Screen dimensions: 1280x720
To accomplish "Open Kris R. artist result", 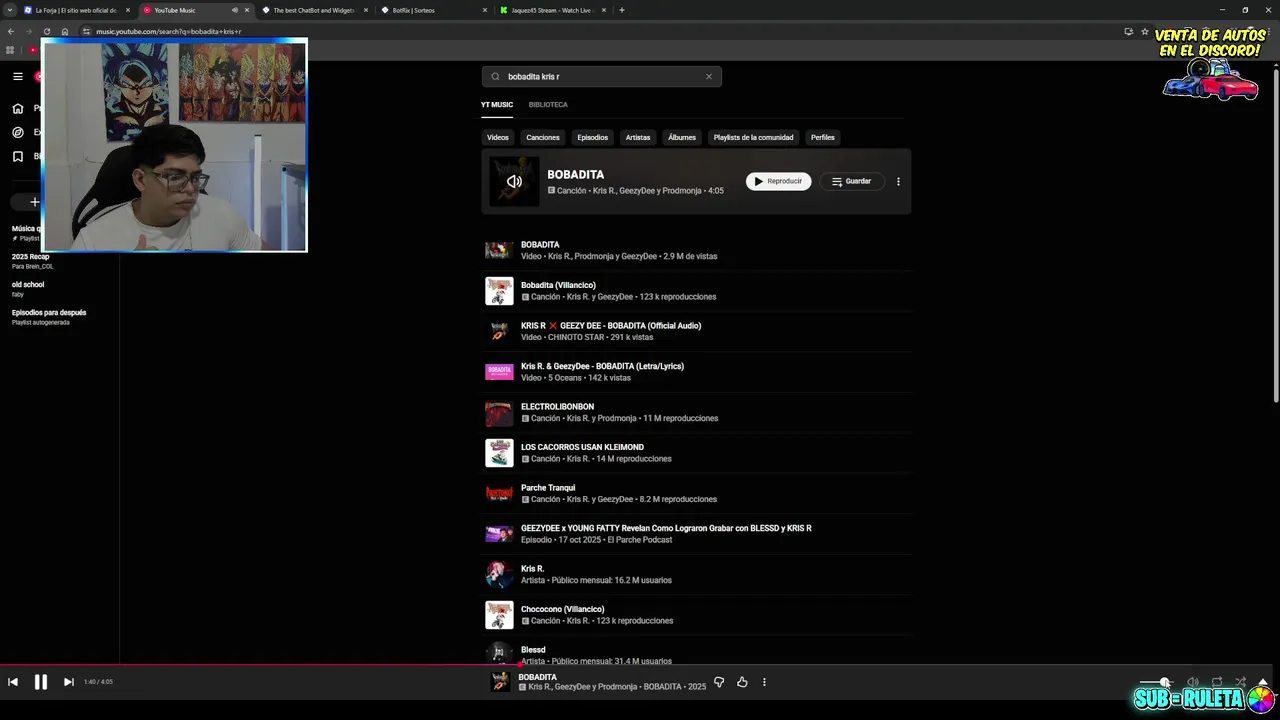I will click(696, 574).
